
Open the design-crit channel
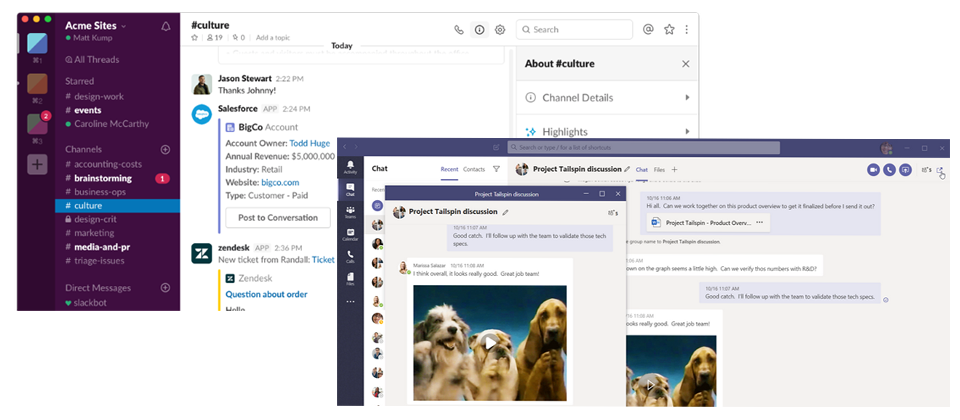coord(91,219)
